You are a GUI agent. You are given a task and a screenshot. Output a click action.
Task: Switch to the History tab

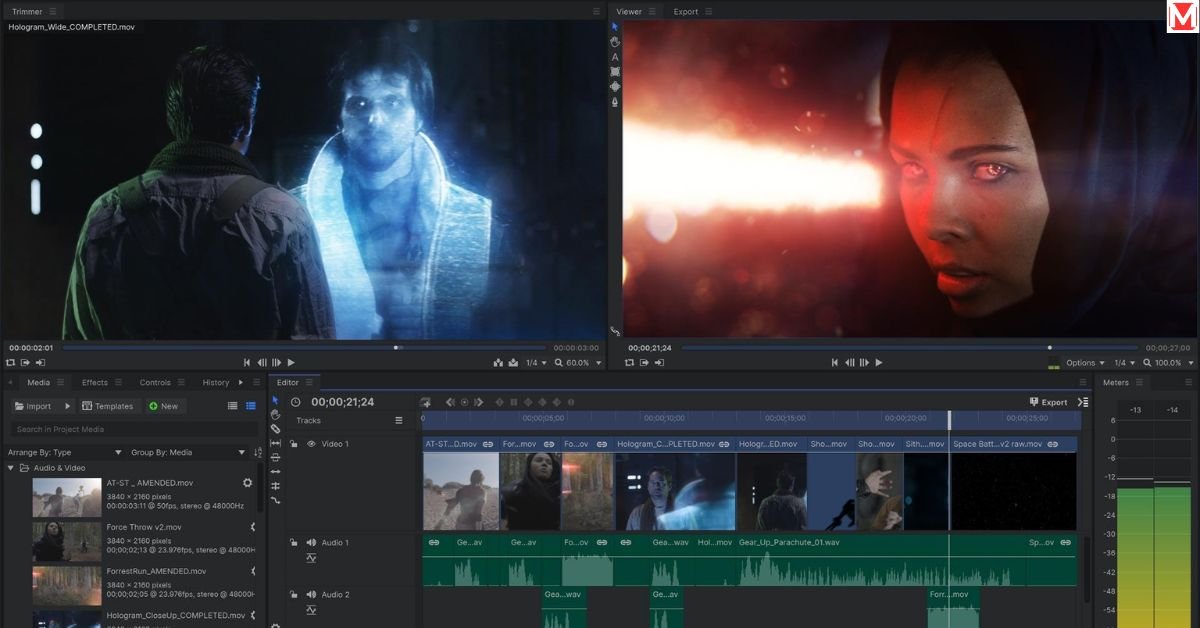coord(216,382)
